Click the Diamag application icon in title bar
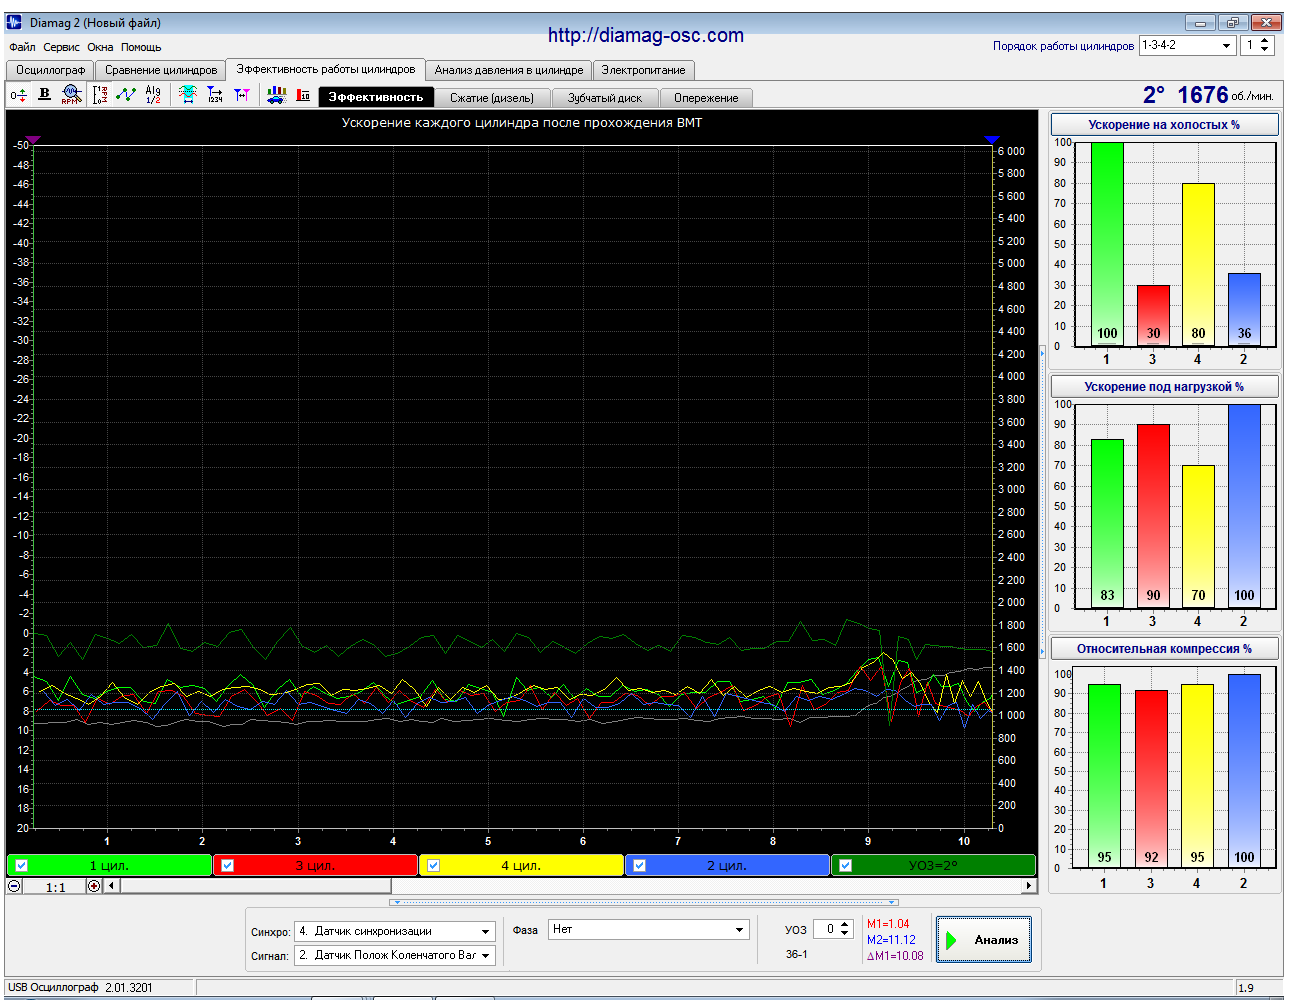The width and height of the screenshot is (1296, 1000). tap(15, 23)
